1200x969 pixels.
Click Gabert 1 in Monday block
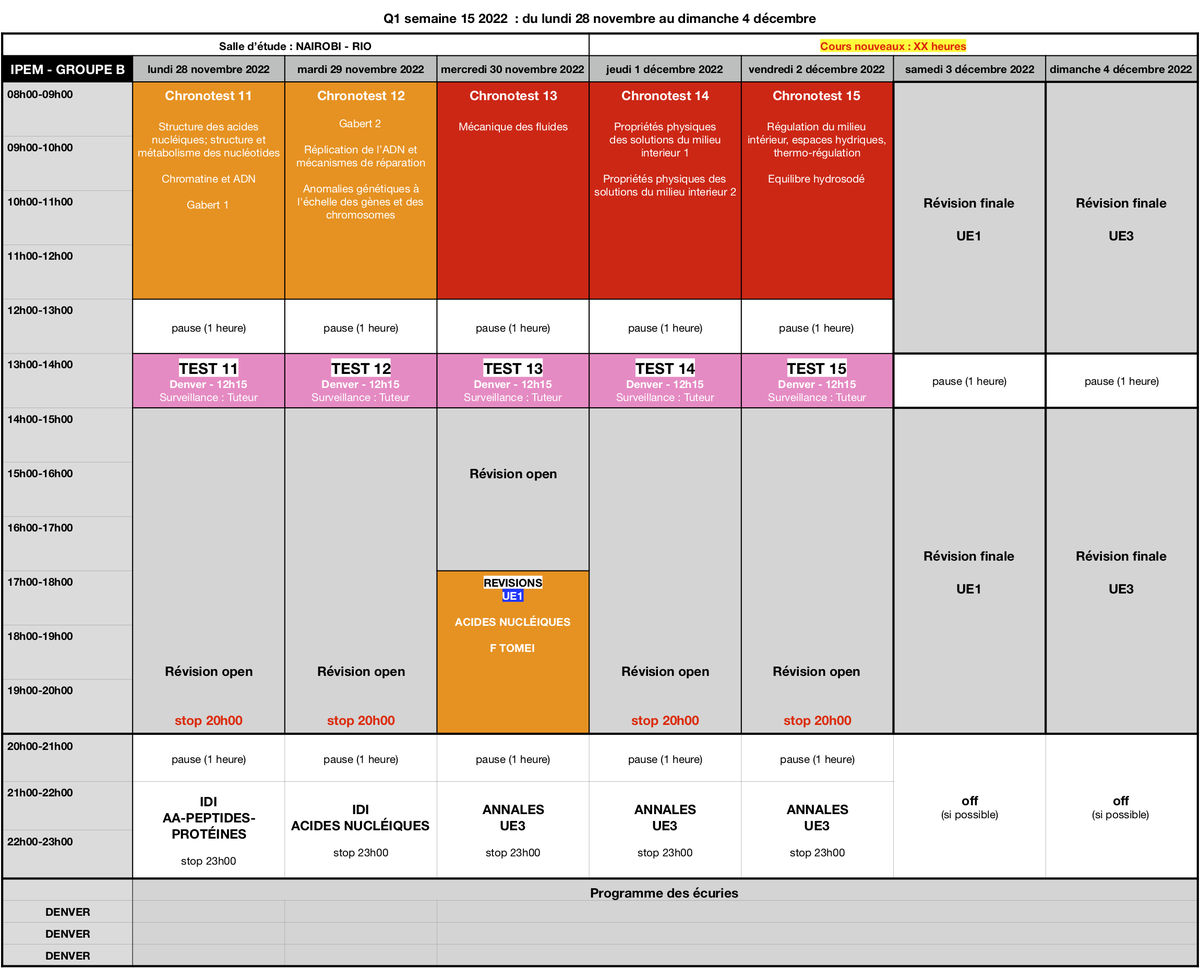pyautogui.click(x=208, y=205)
